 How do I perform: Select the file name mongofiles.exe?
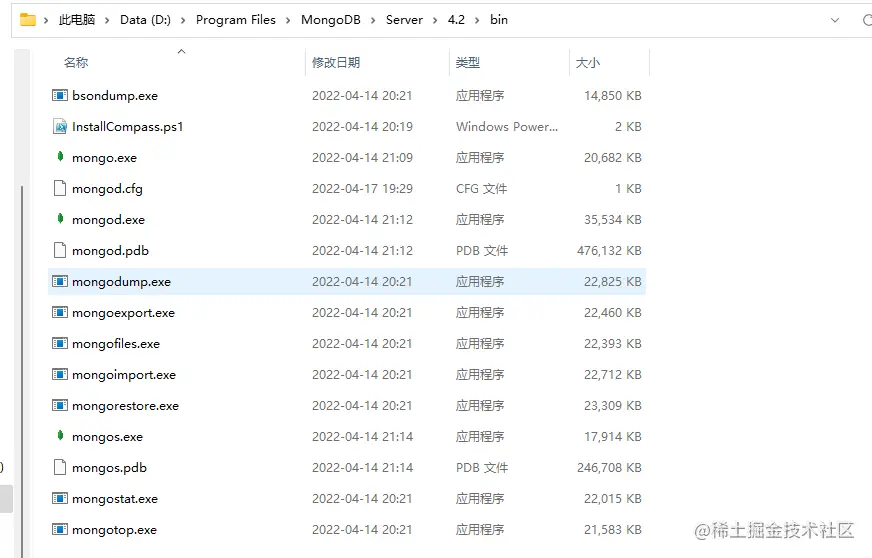point(116,344)
